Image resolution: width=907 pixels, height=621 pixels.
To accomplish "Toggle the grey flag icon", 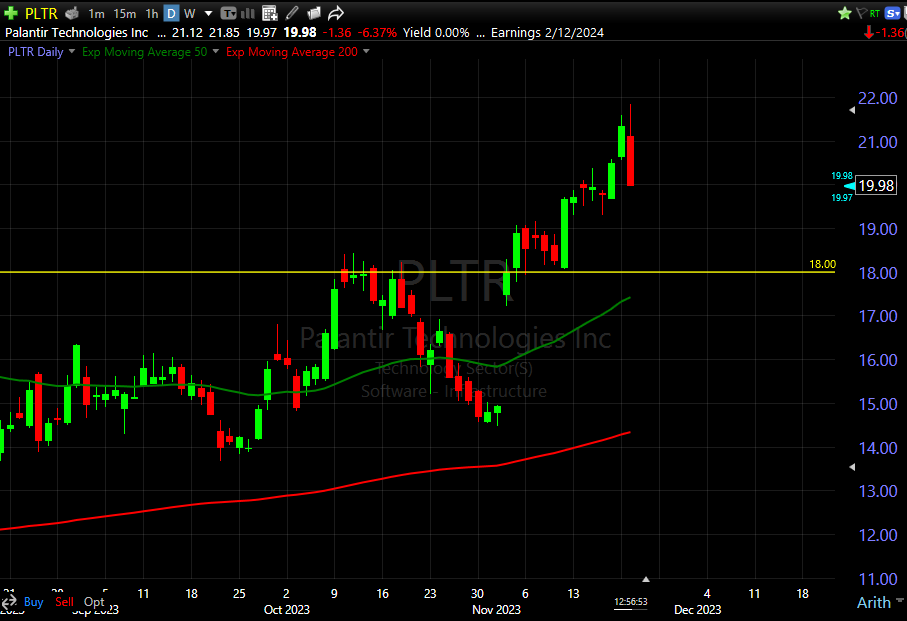I will 861,13.
